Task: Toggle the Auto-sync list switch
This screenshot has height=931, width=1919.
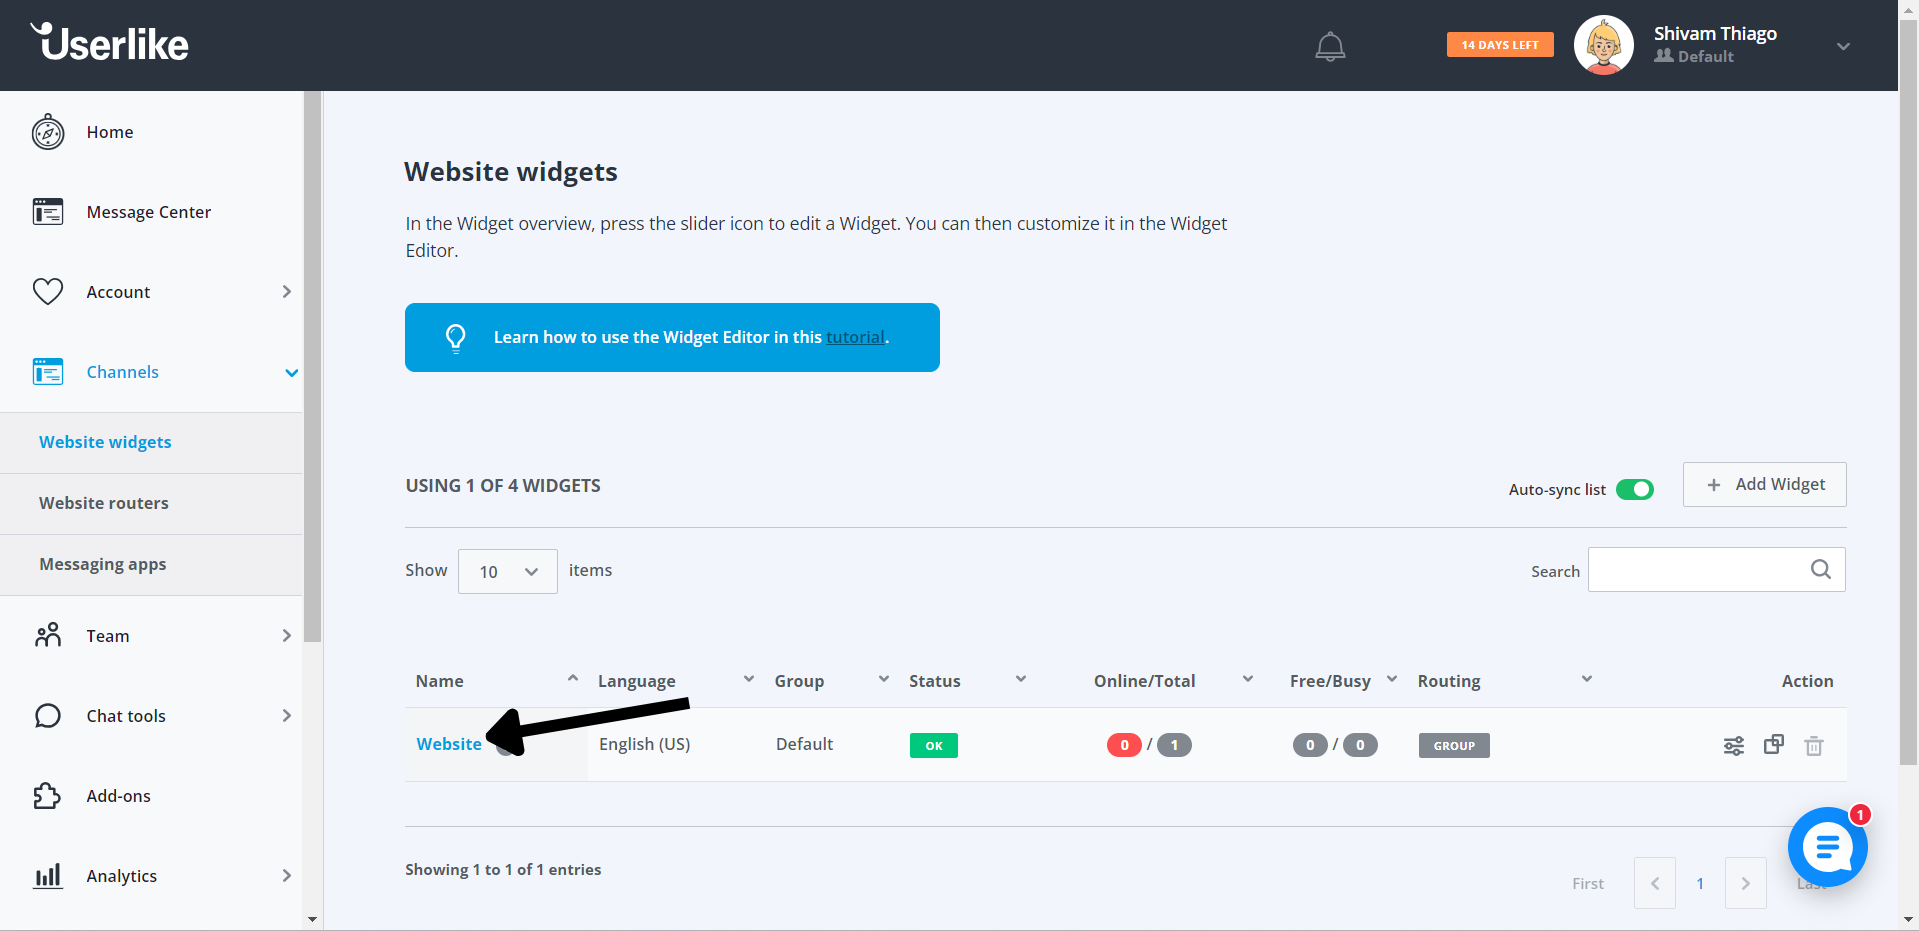Action: [x=1635, y=489]
